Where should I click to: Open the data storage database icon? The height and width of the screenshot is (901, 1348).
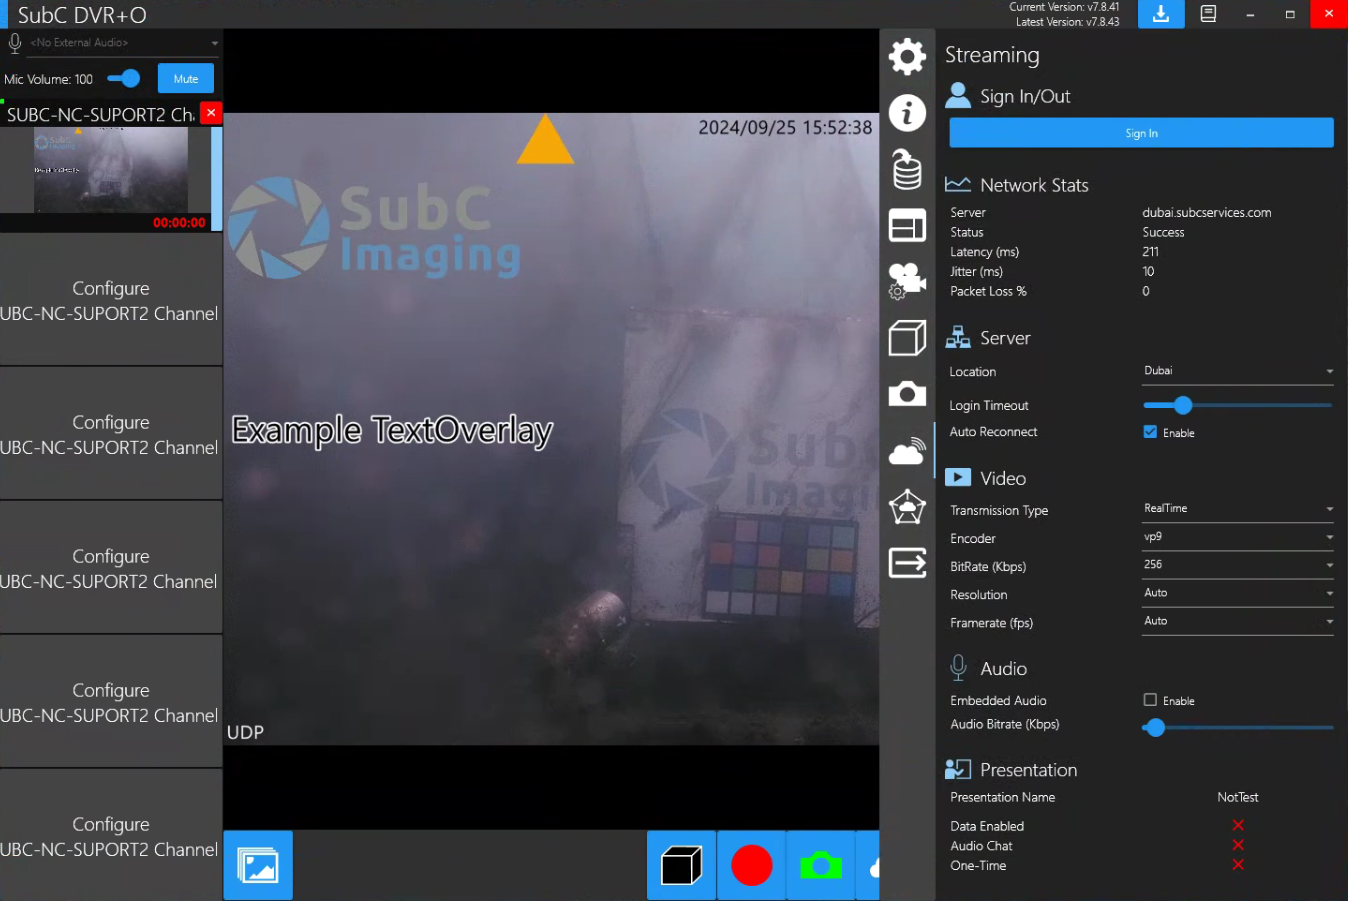click(907, 169)
